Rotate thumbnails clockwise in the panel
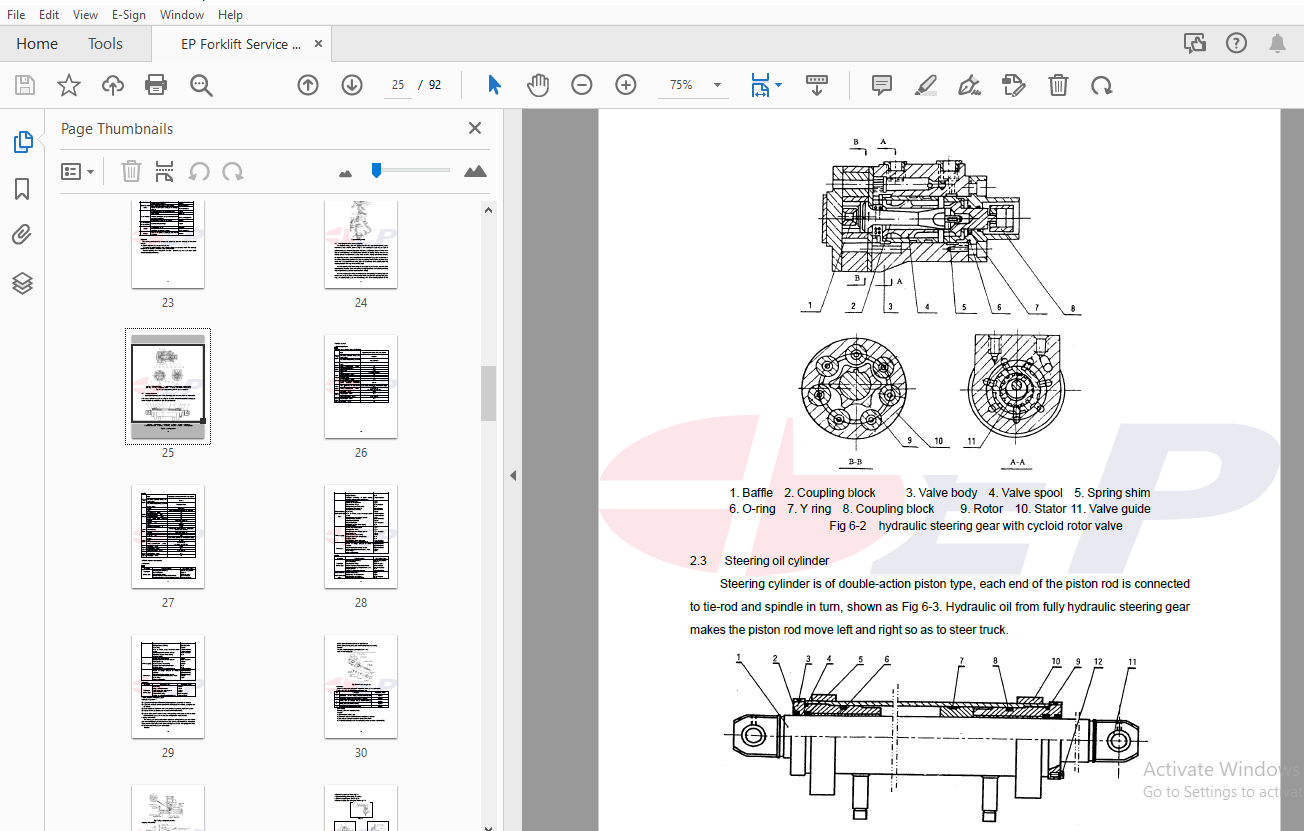 point(233,171)
